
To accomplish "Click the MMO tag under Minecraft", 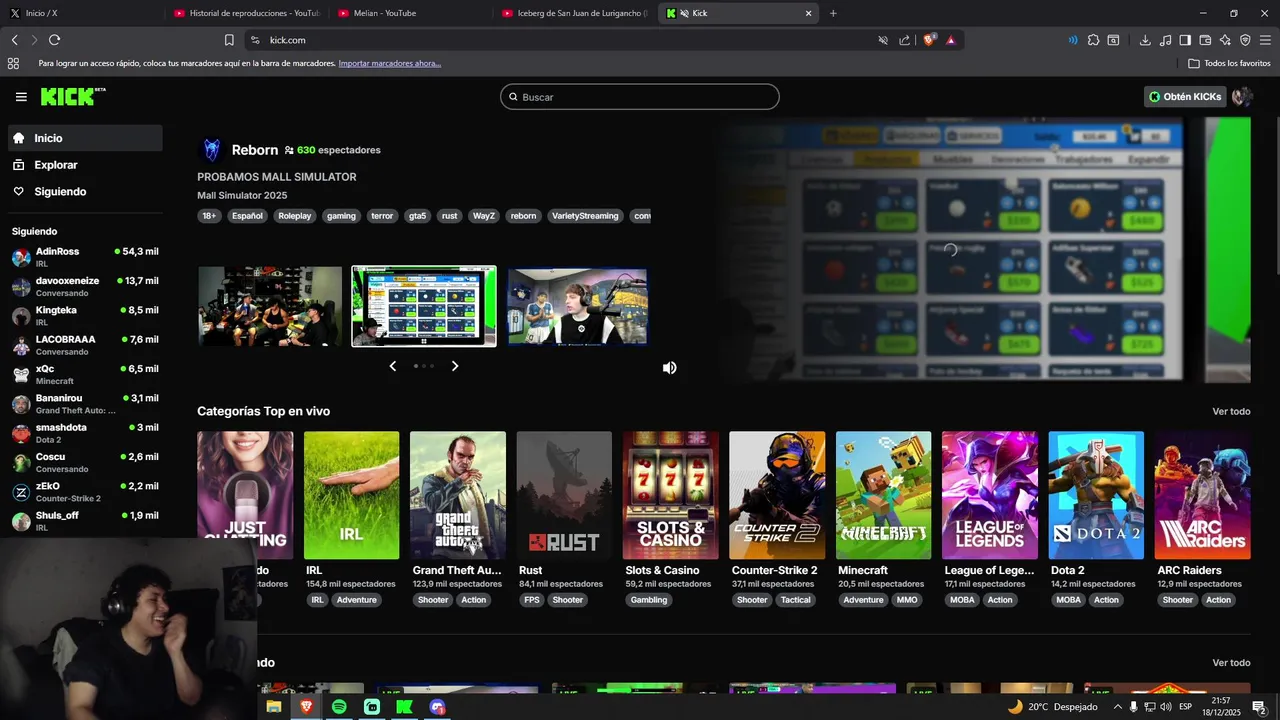I will pyautogui.click(x=907, y=600).
